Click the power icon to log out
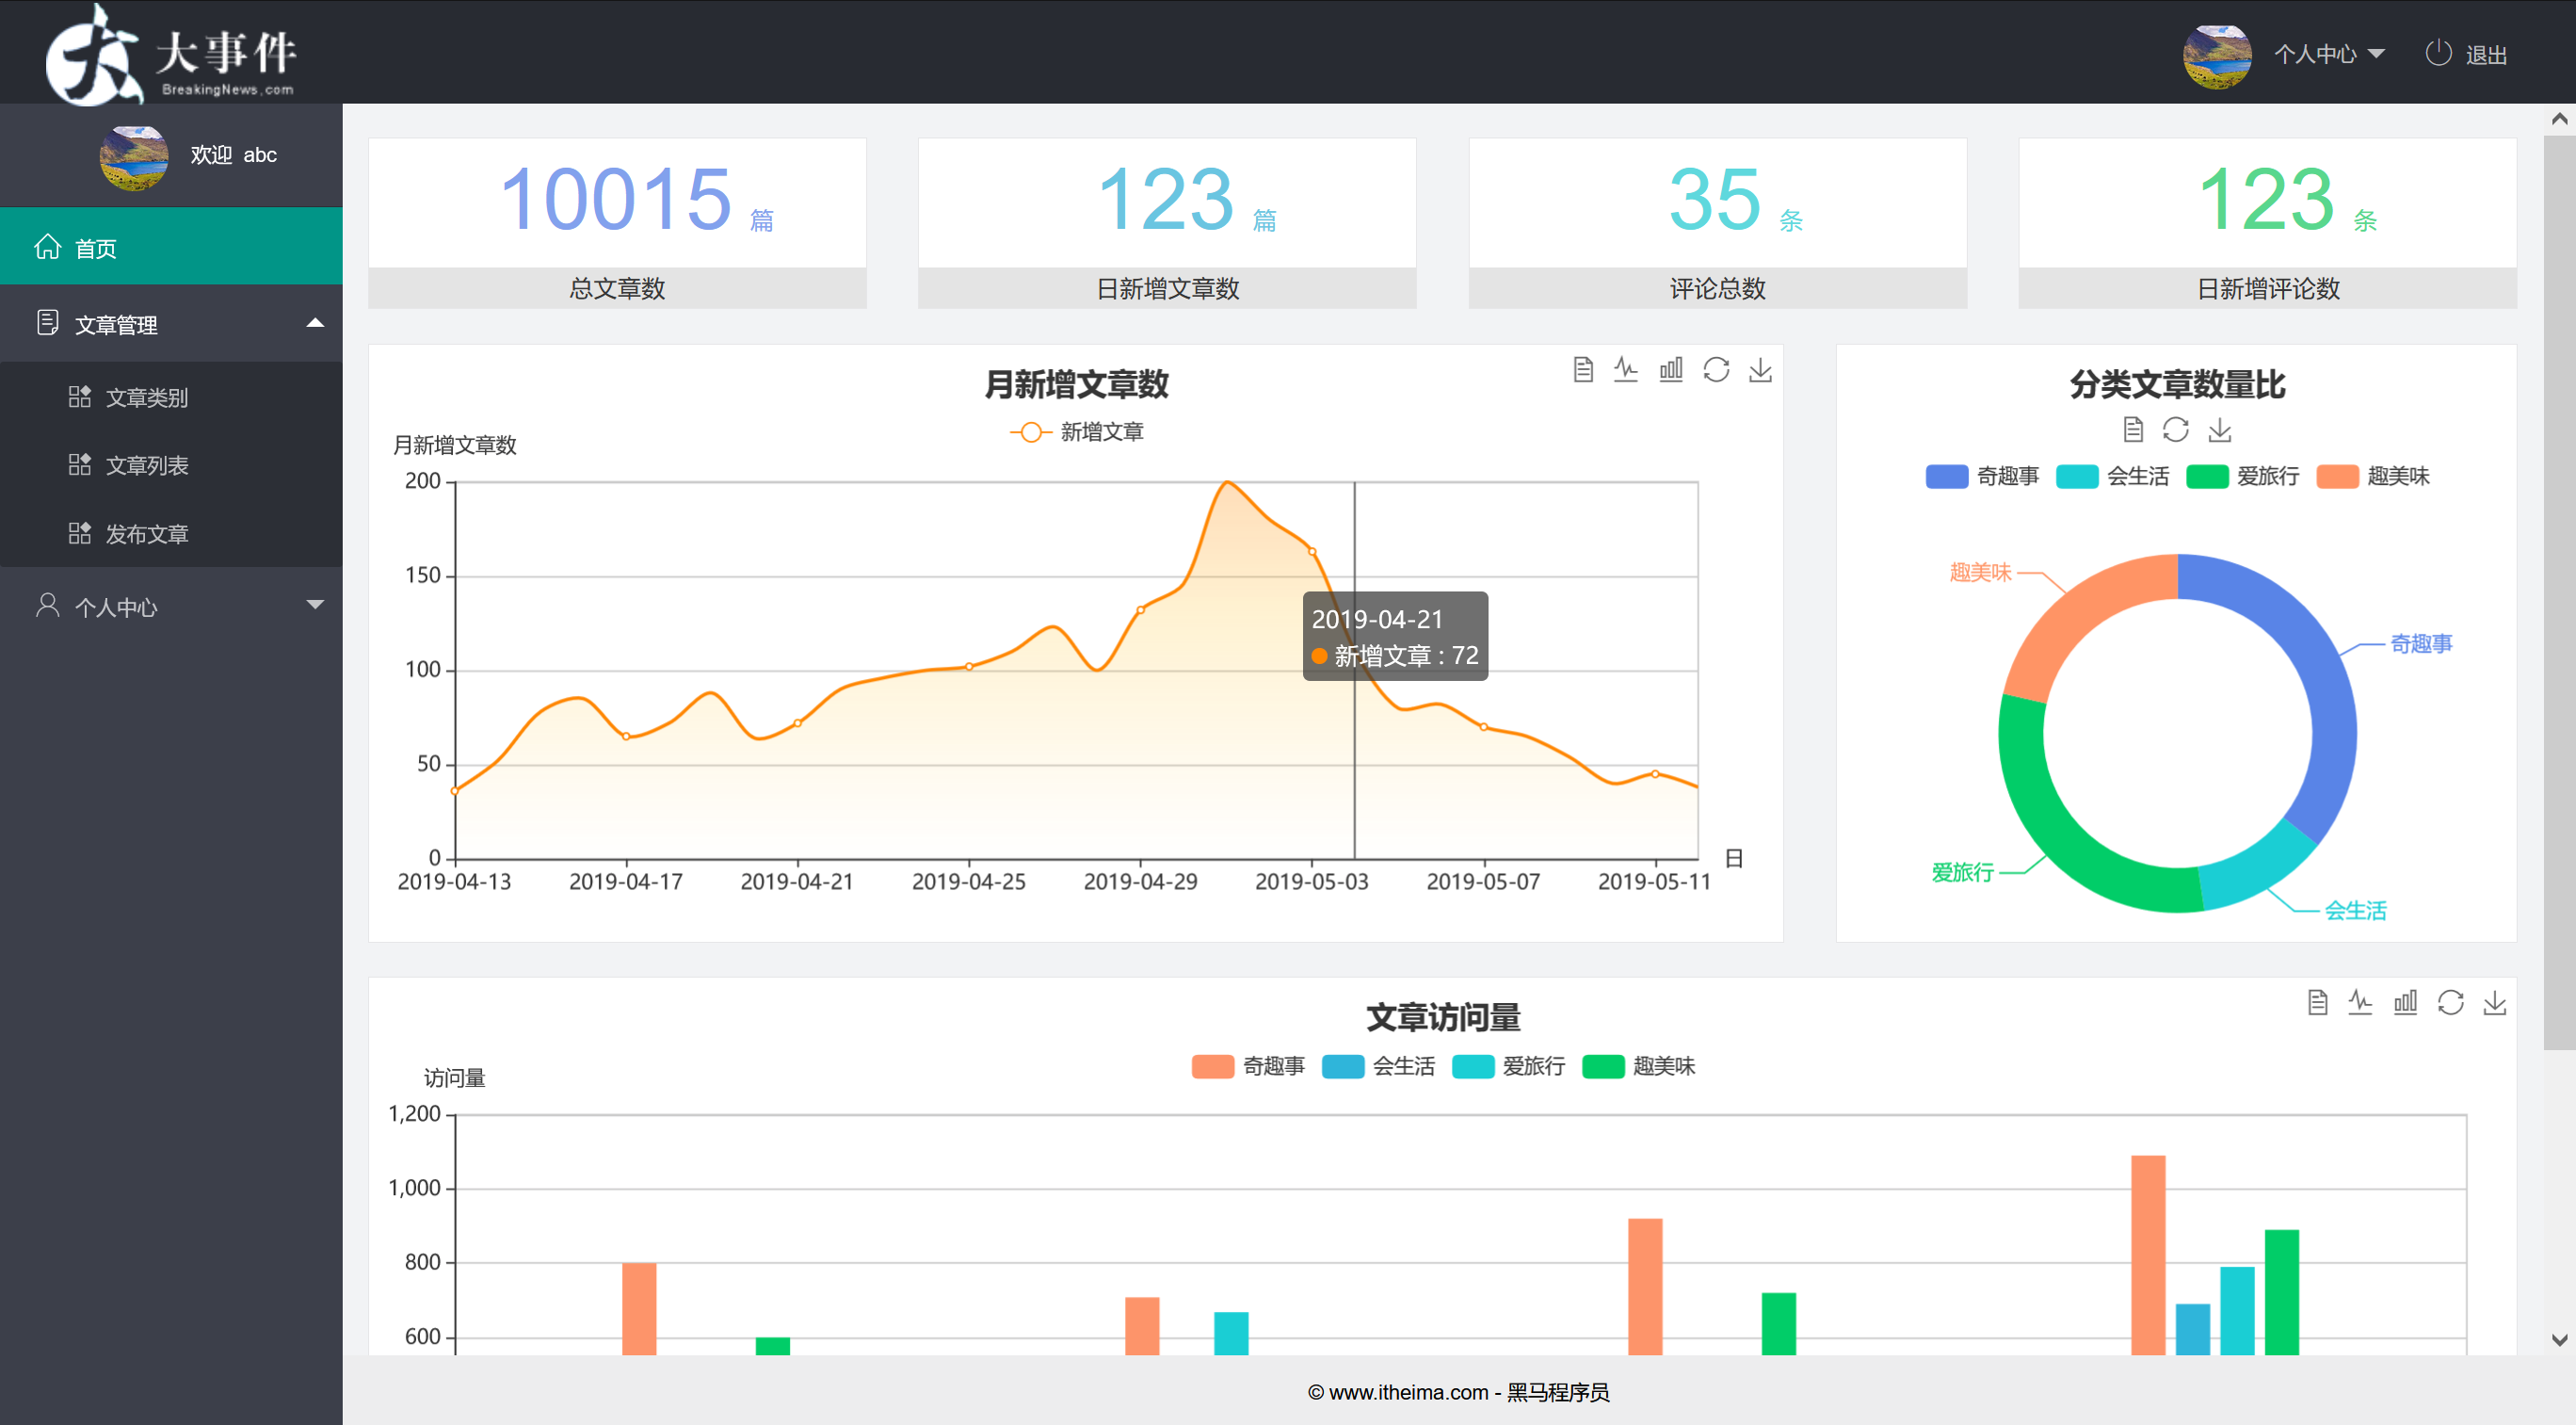 tap(2438, 53)
